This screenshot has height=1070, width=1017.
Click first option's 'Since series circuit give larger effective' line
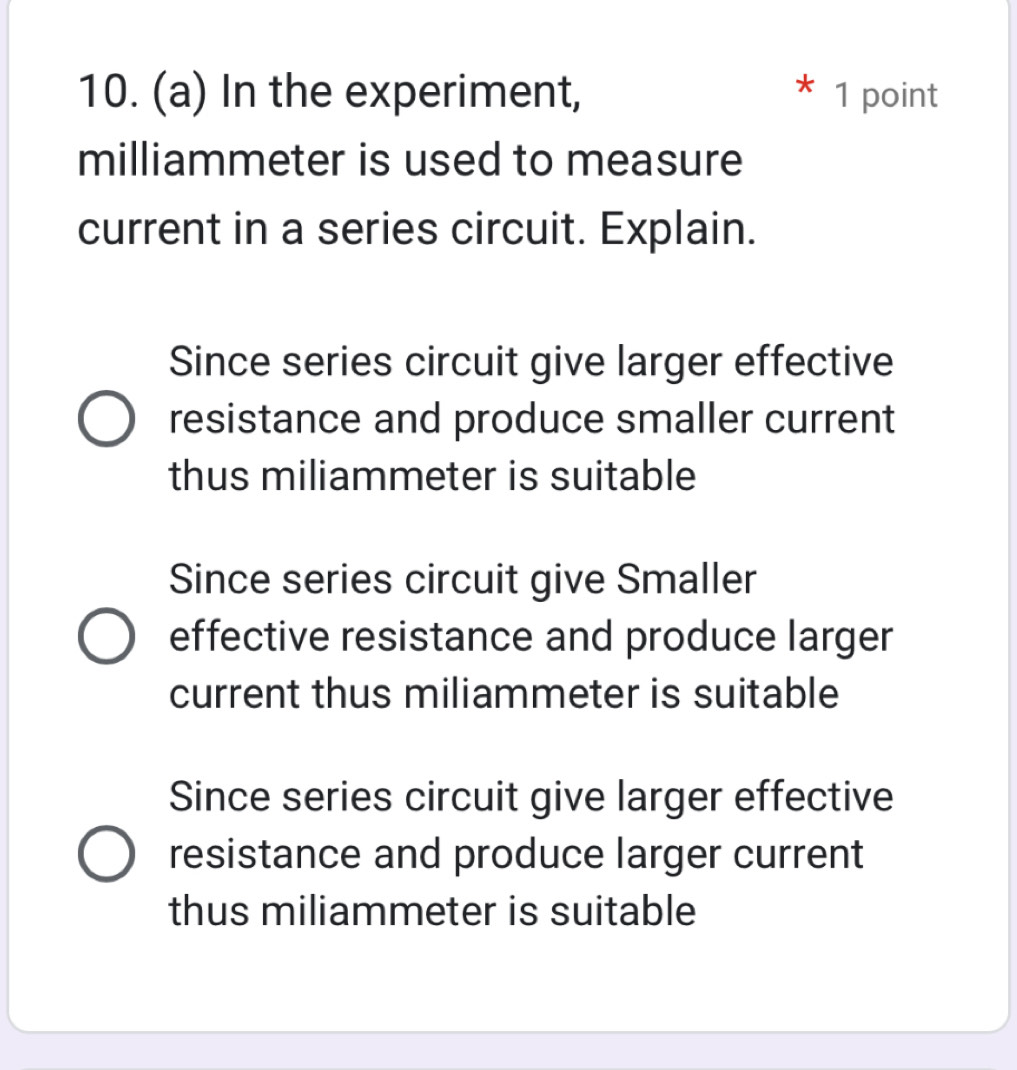[x=531, y=361]
